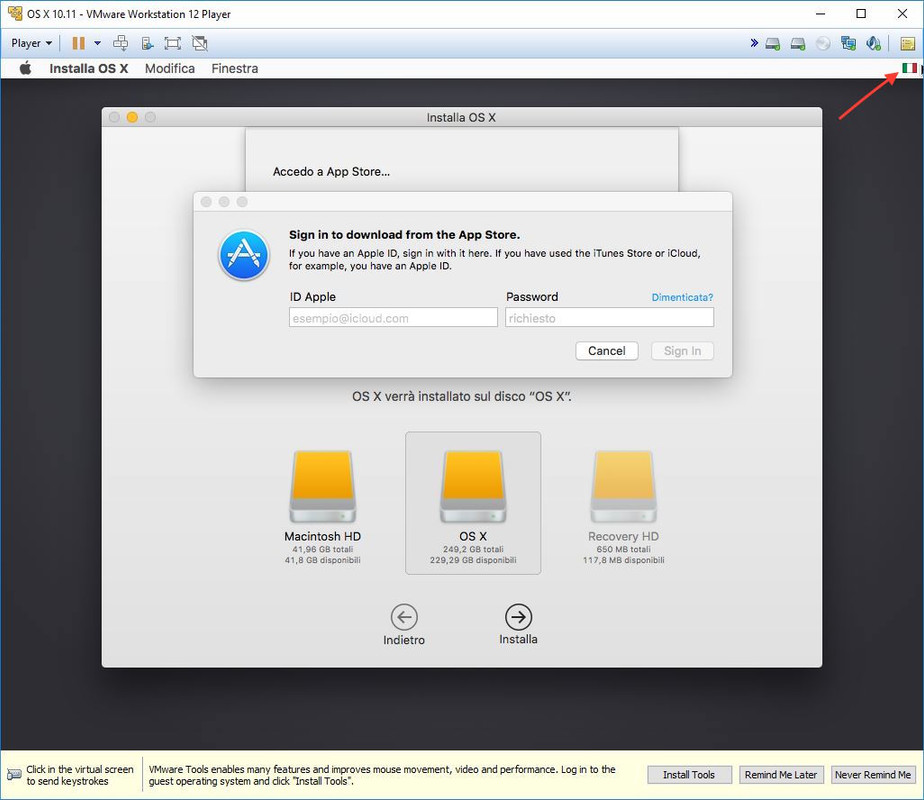
Task: Click the yellow minimize button of Installa OS X window
Action: coord(132,117)
